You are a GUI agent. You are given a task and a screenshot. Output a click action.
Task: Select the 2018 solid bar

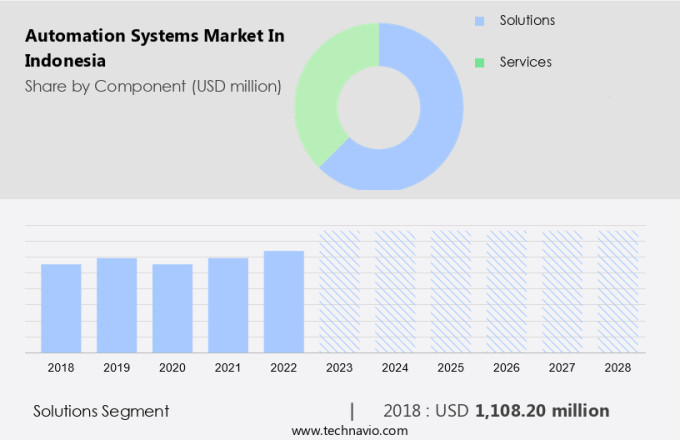coord(61,308)
